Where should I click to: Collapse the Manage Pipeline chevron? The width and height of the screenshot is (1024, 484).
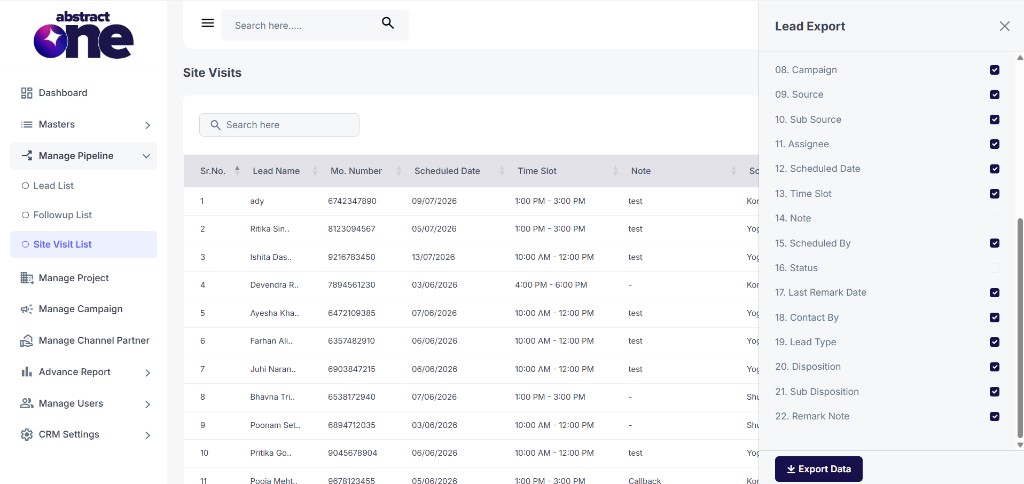[x=146, y=156]
